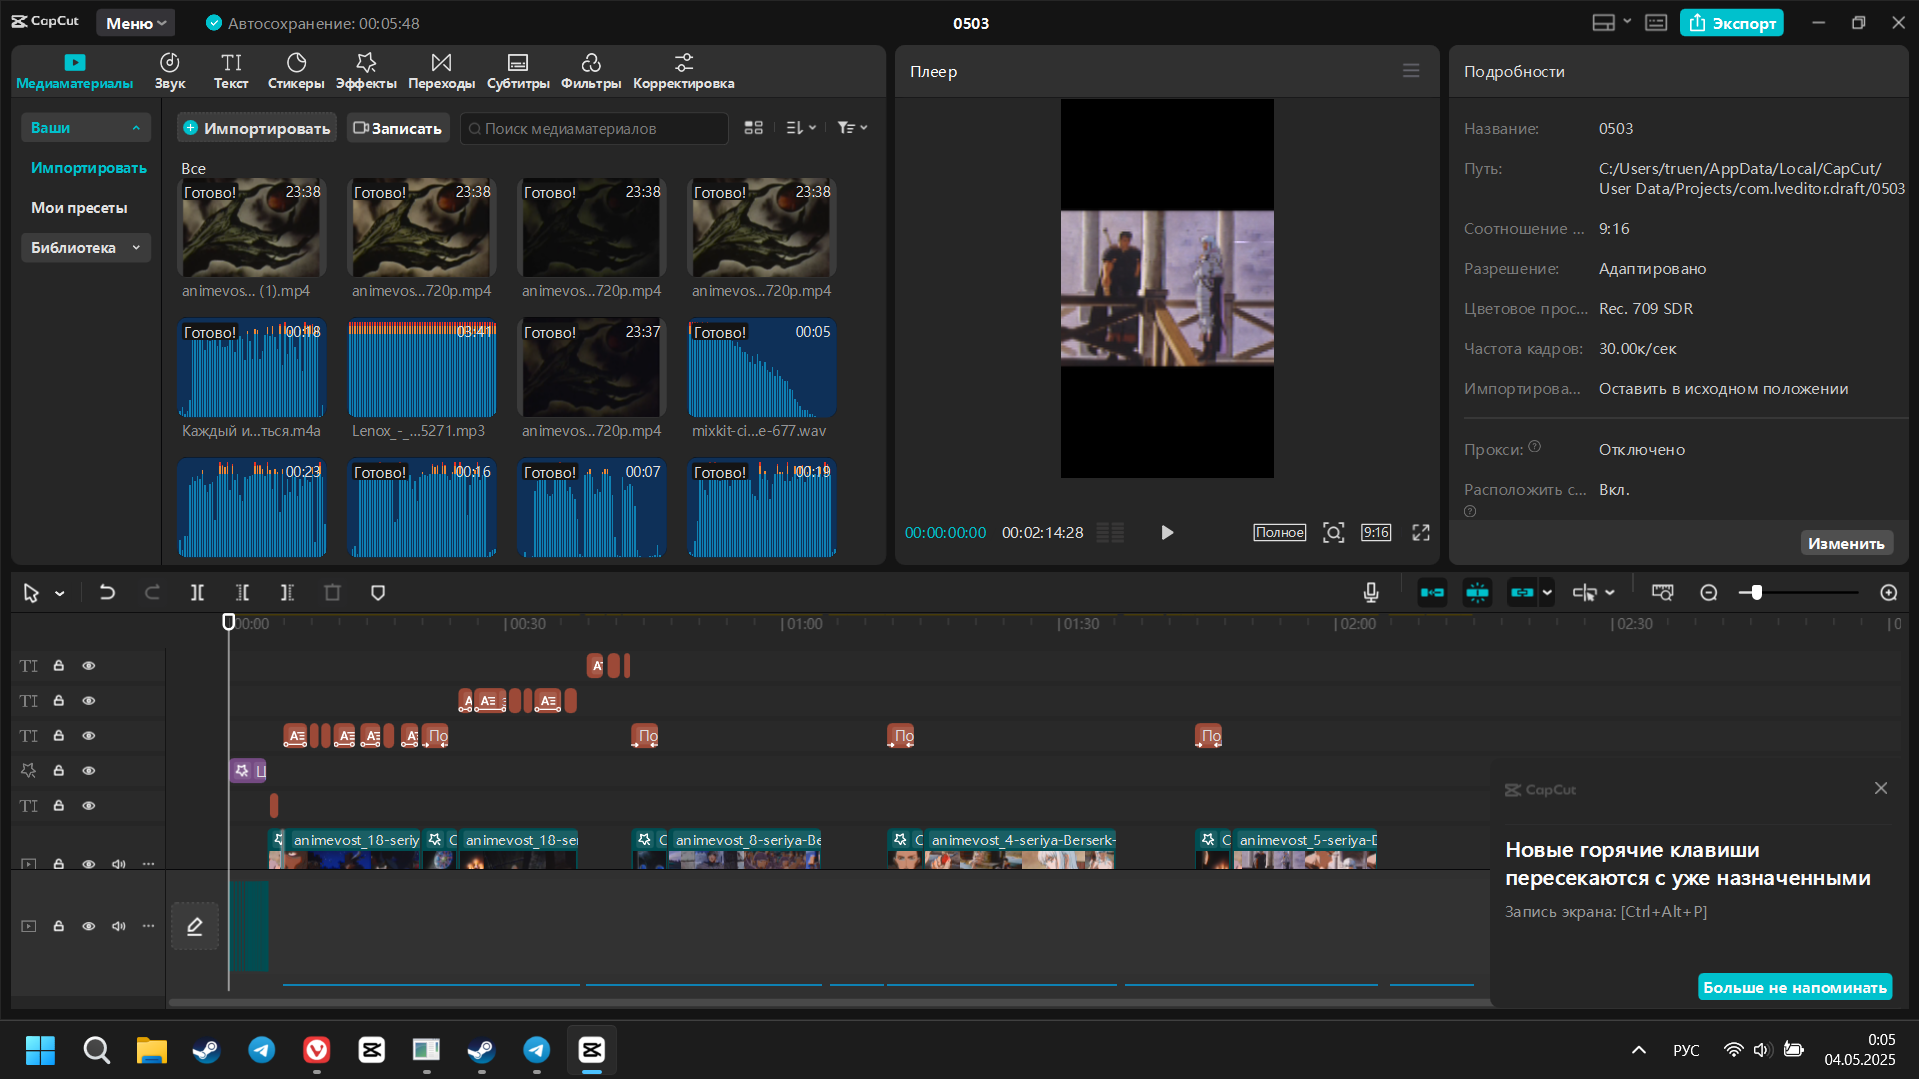This screenshot has width=1919, height=1079.
Task: Click the Больше не напоминать button
Action: point(1795,987)
